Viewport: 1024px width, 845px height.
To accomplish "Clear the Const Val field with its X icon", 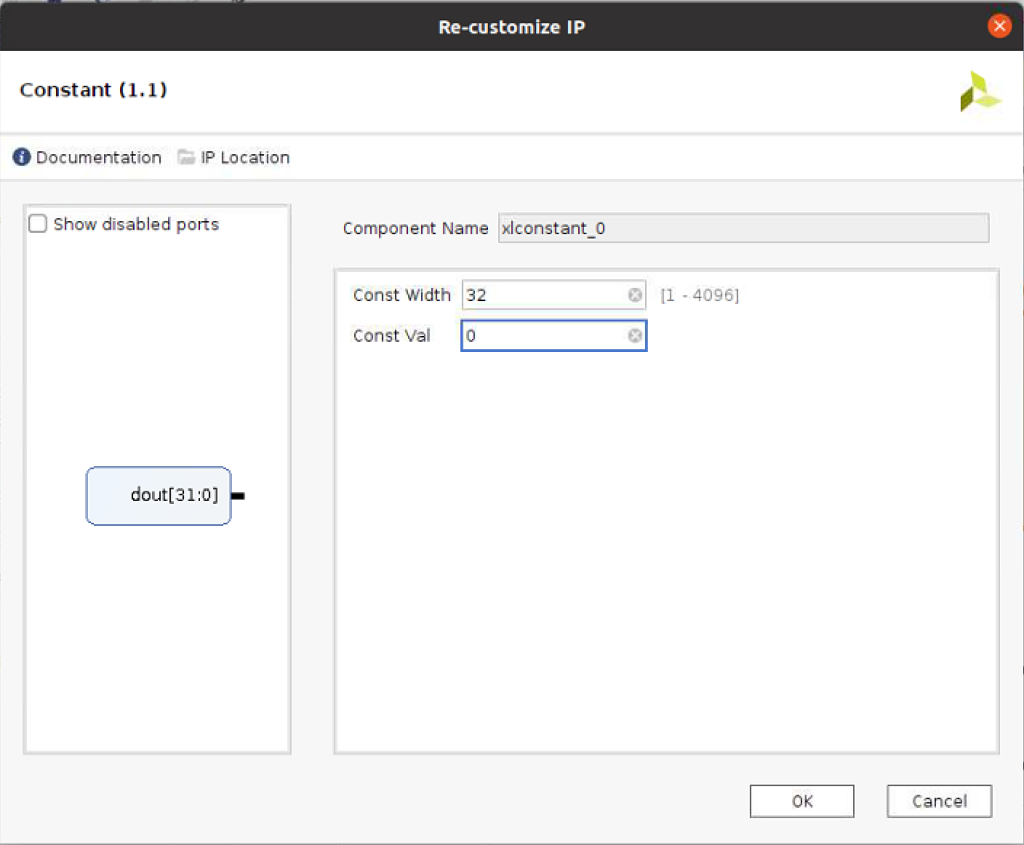I will (x=635, y=336).
